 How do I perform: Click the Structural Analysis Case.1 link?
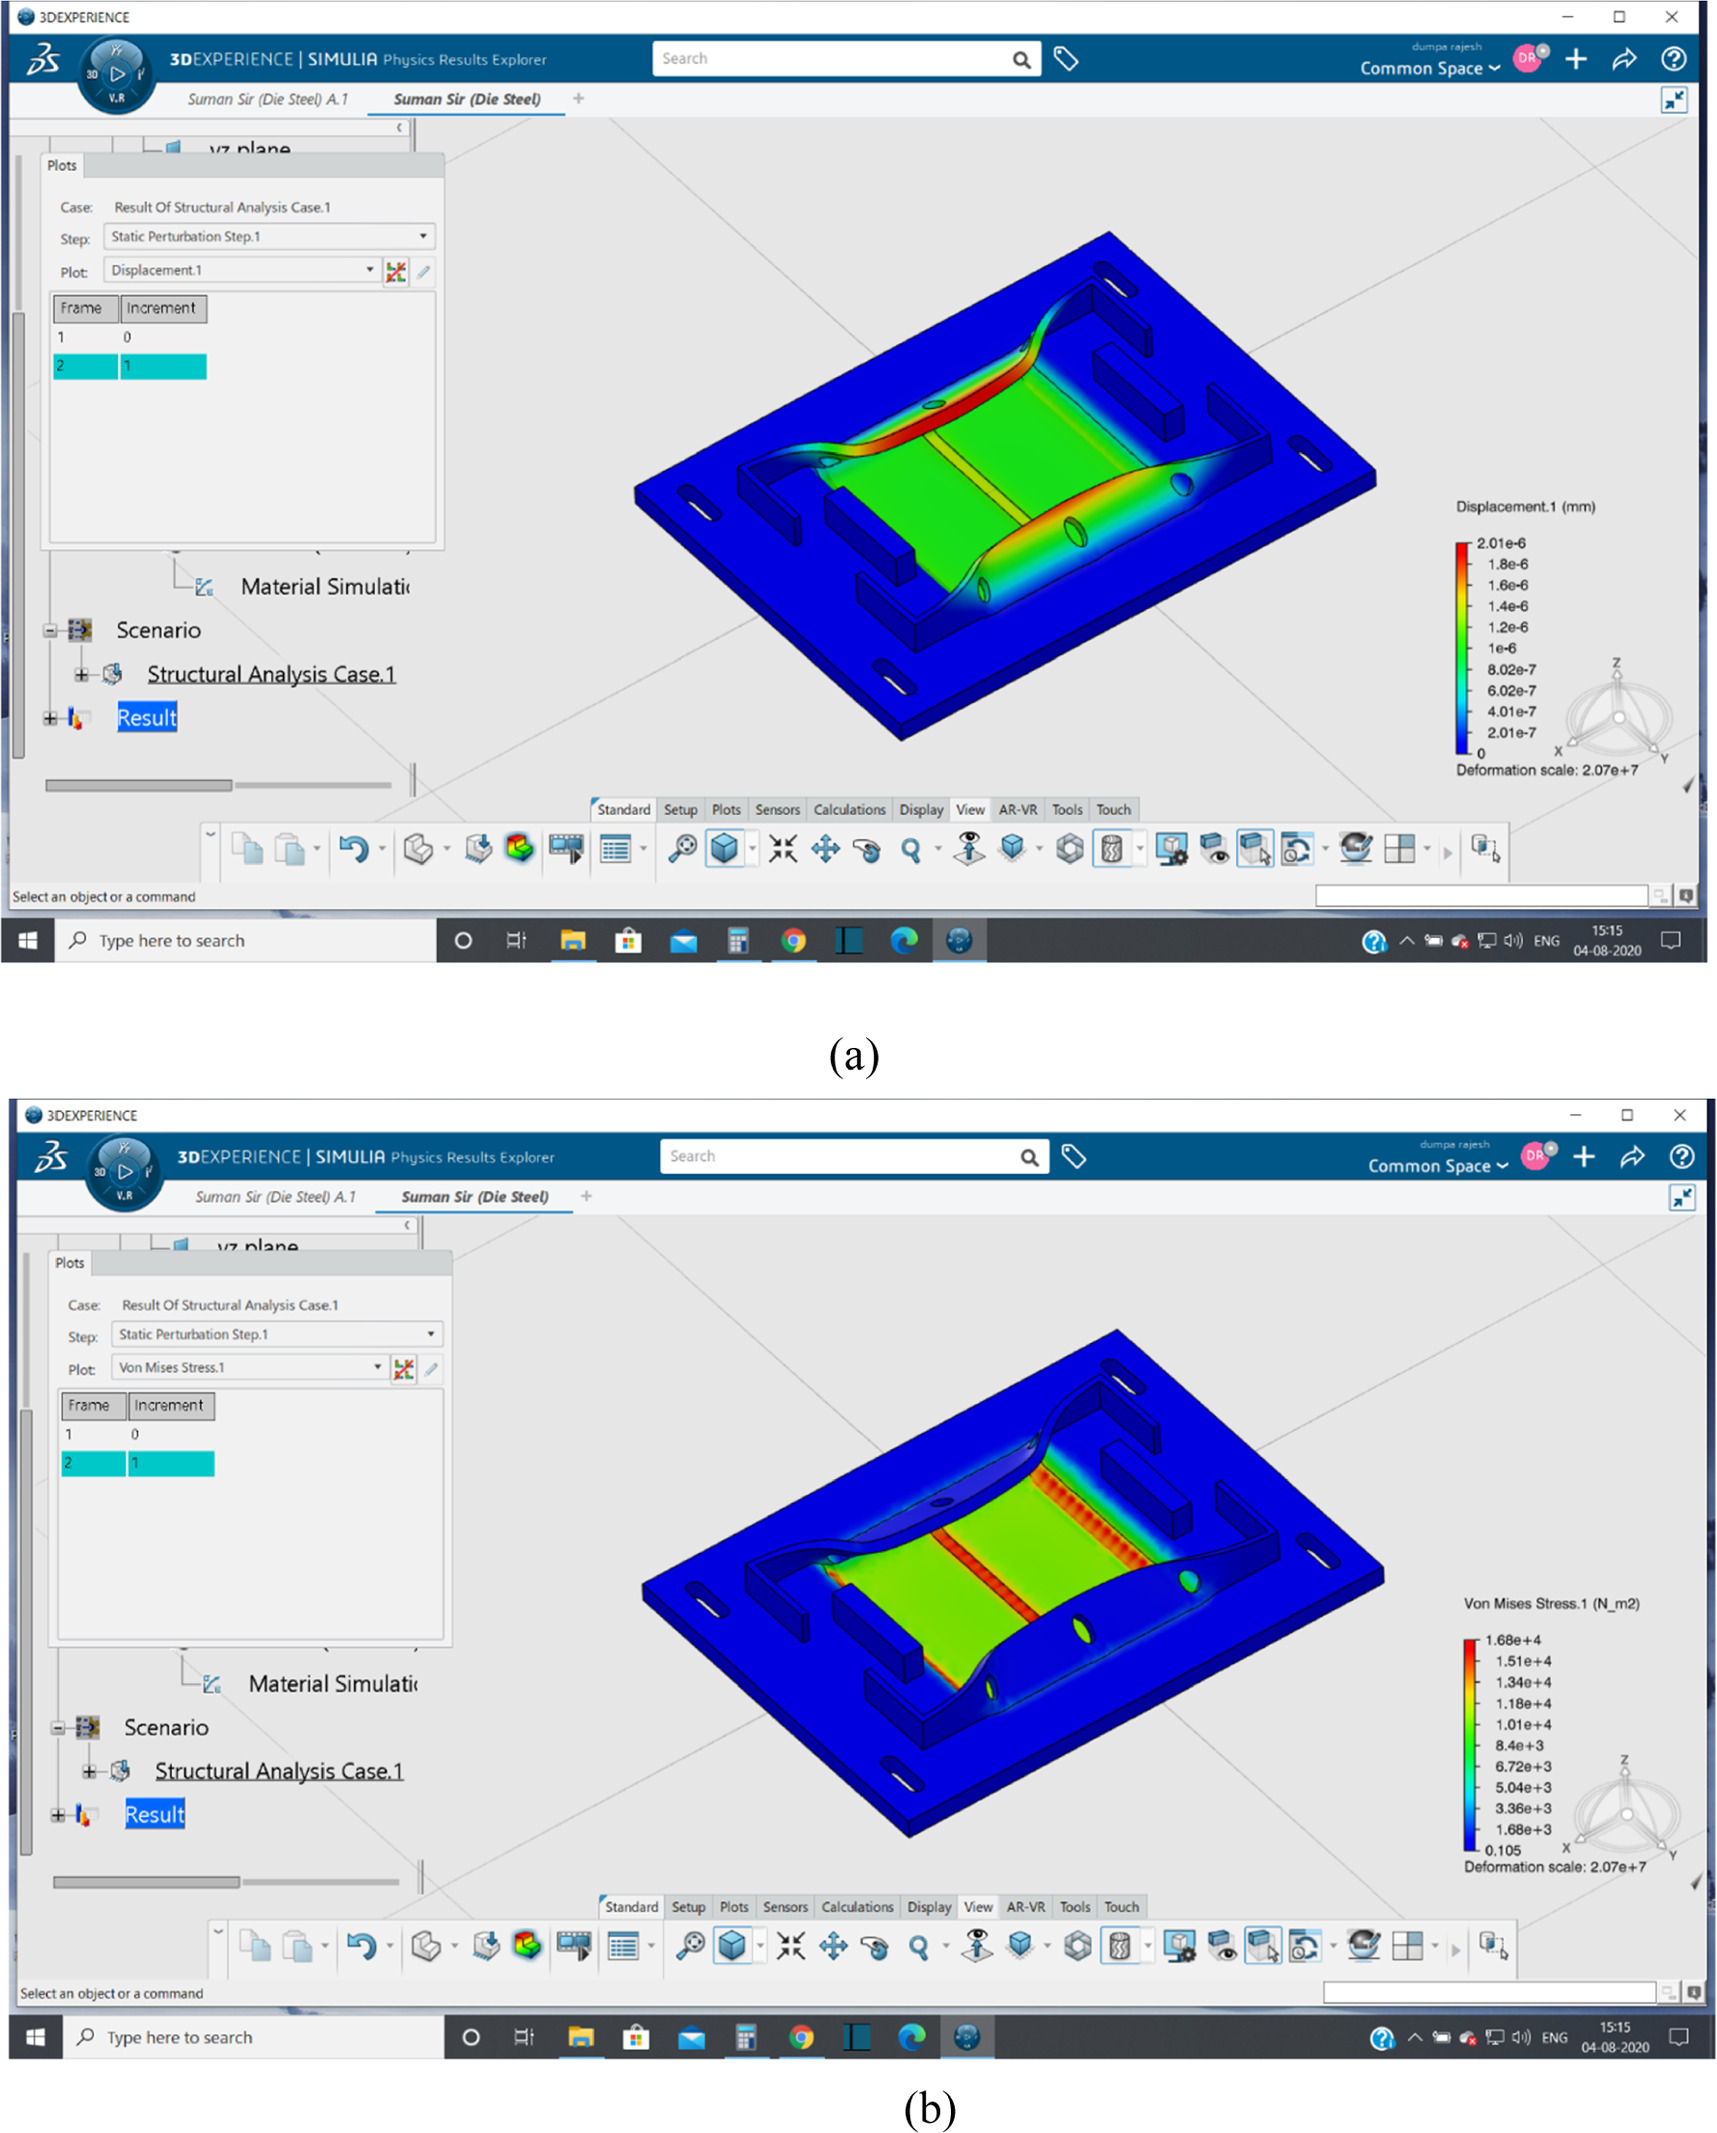271,673
